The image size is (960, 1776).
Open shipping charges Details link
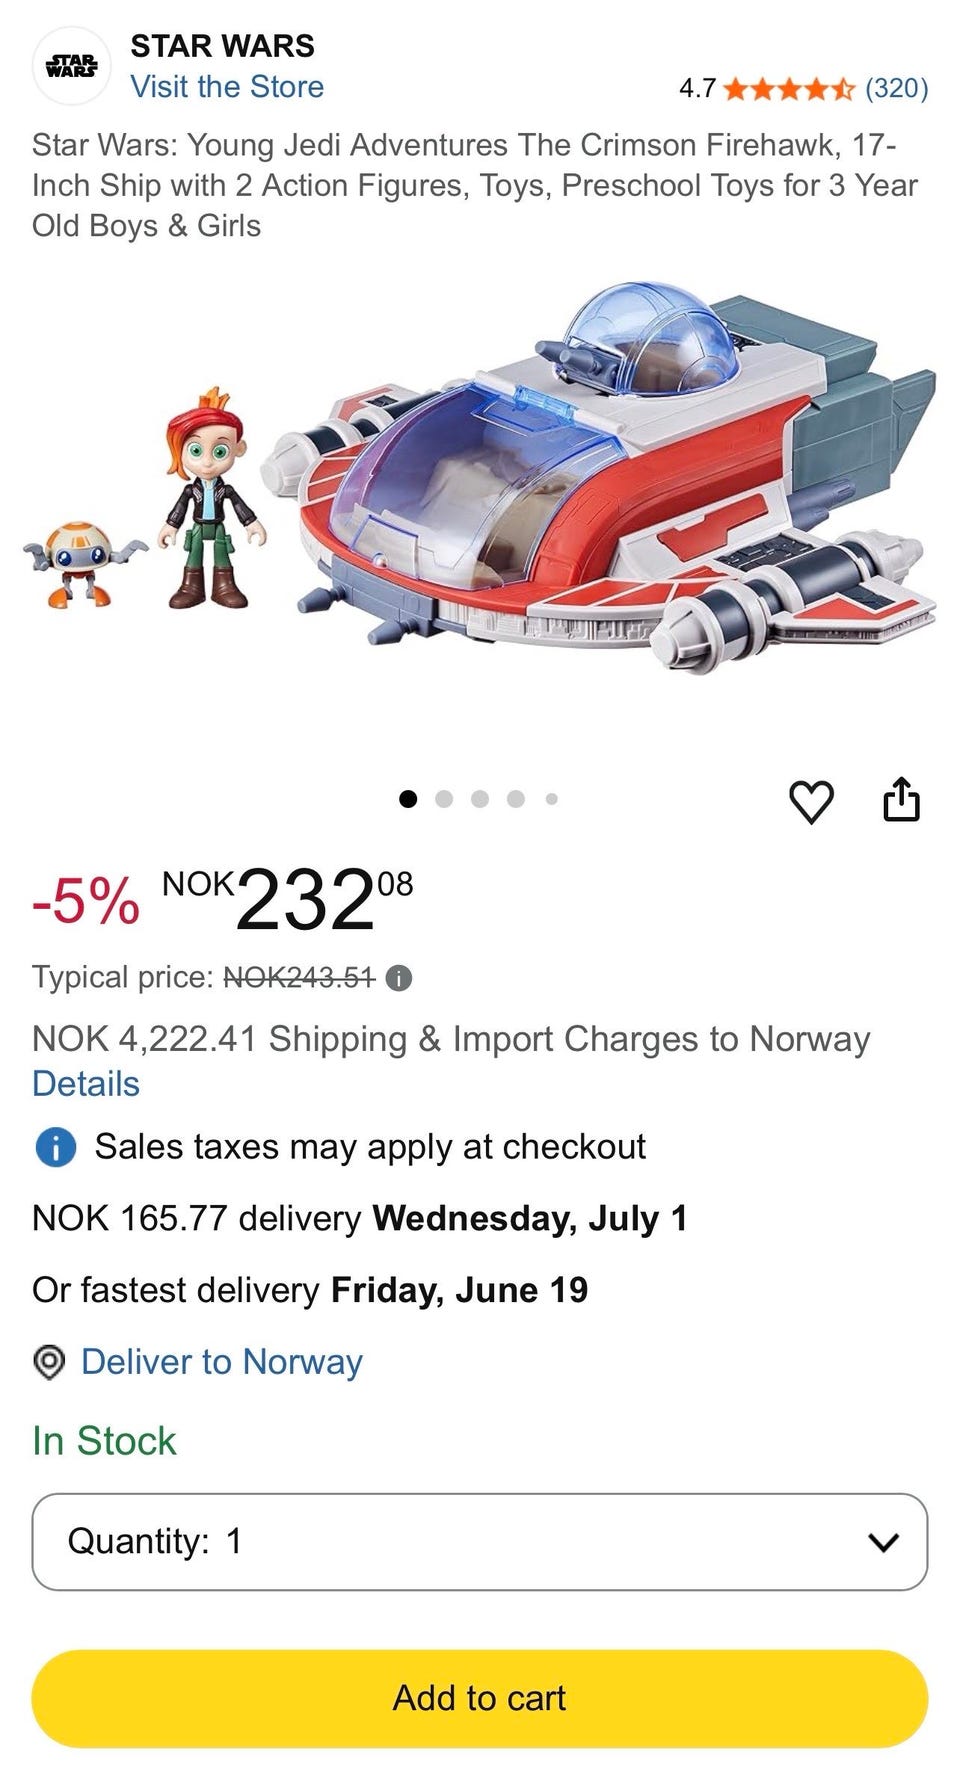pyautogui.click(x=86, y=1084)
